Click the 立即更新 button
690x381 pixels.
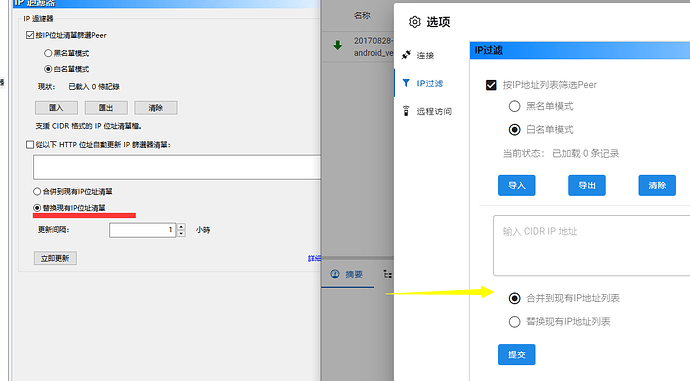[x=55, y=258]
